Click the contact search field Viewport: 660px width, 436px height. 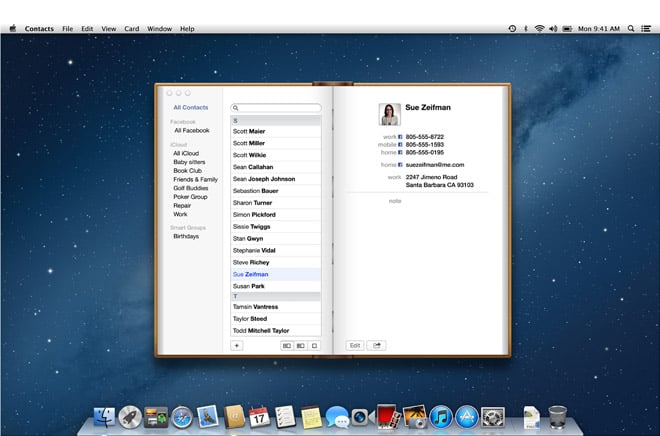(x=277, y=108)
